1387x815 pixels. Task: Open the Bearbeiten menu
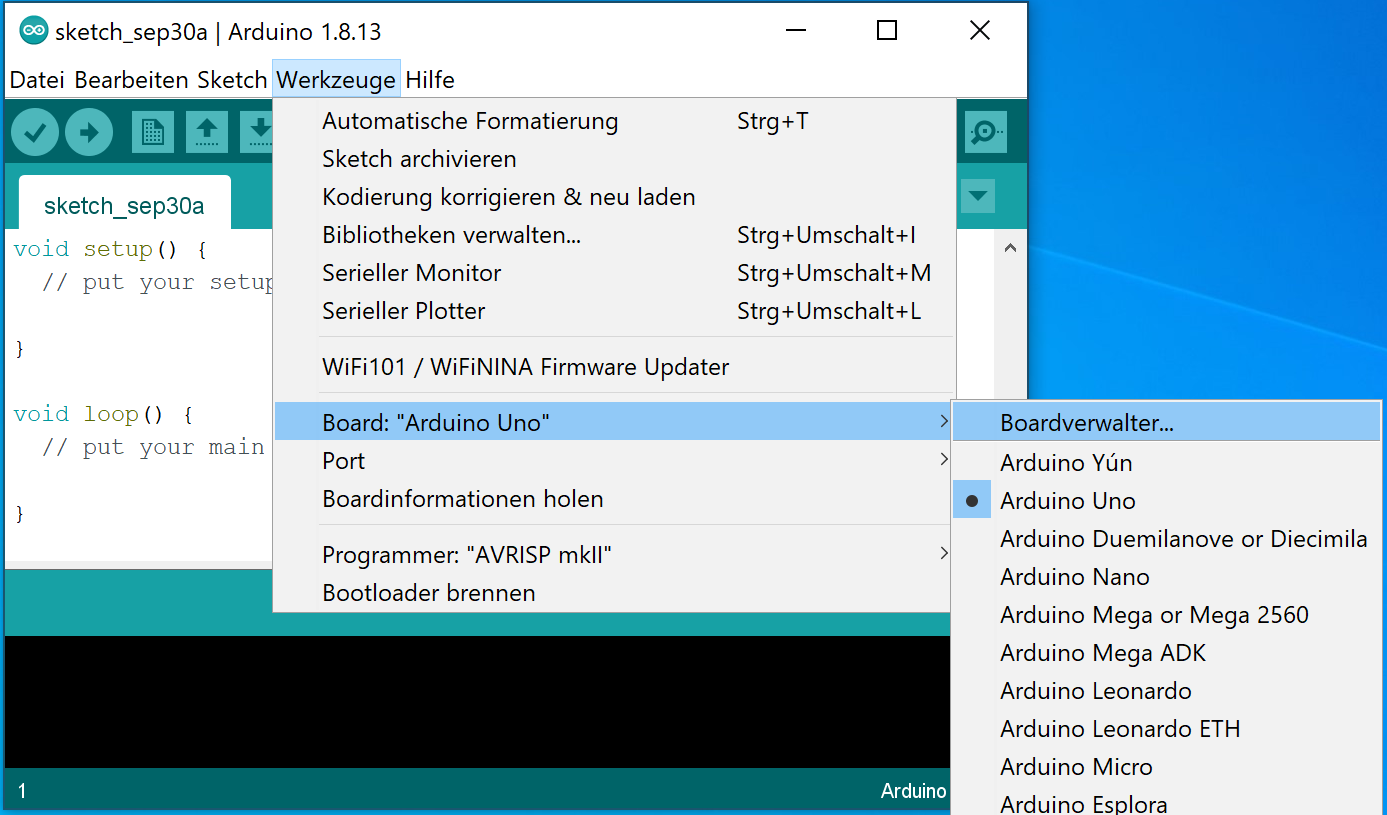pos(131,80)
